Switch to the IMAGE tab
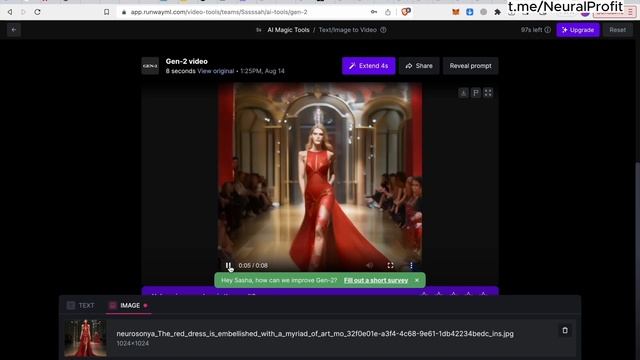Viewport: 640px width, 360px height. tap(128, 305)
